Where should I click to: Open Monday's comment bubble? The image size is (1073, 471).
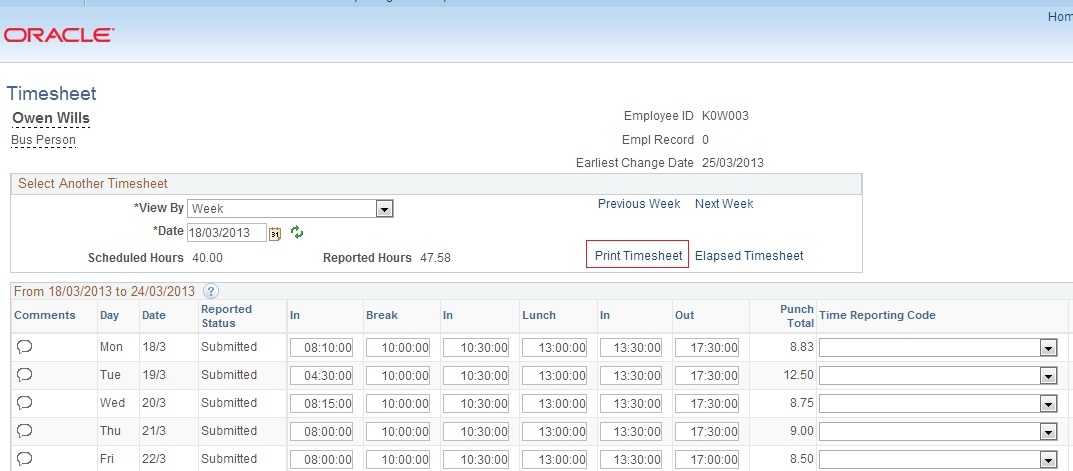(x=25, y=347)
